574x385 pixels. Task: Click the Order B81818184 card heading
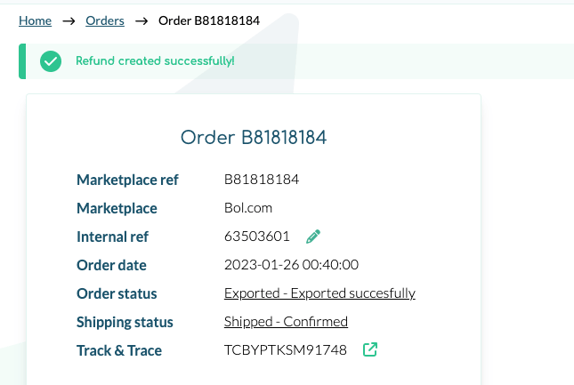coord(253,138)
